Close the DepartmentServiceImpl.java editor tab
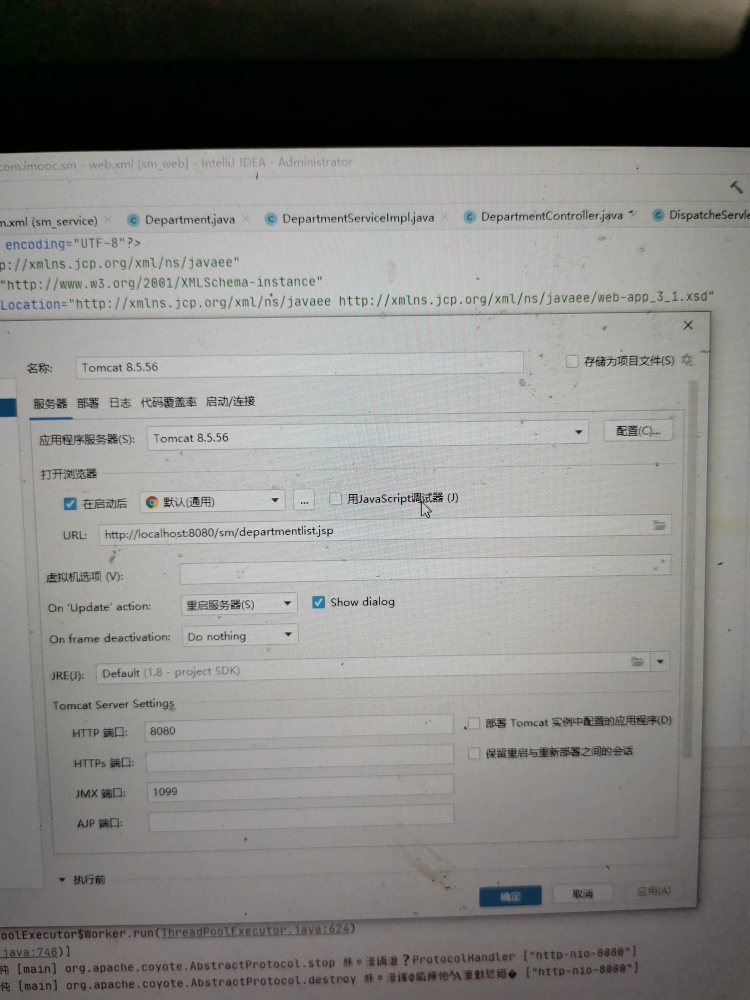This screenshot has height=1000, width=750. tap(445, 217)
